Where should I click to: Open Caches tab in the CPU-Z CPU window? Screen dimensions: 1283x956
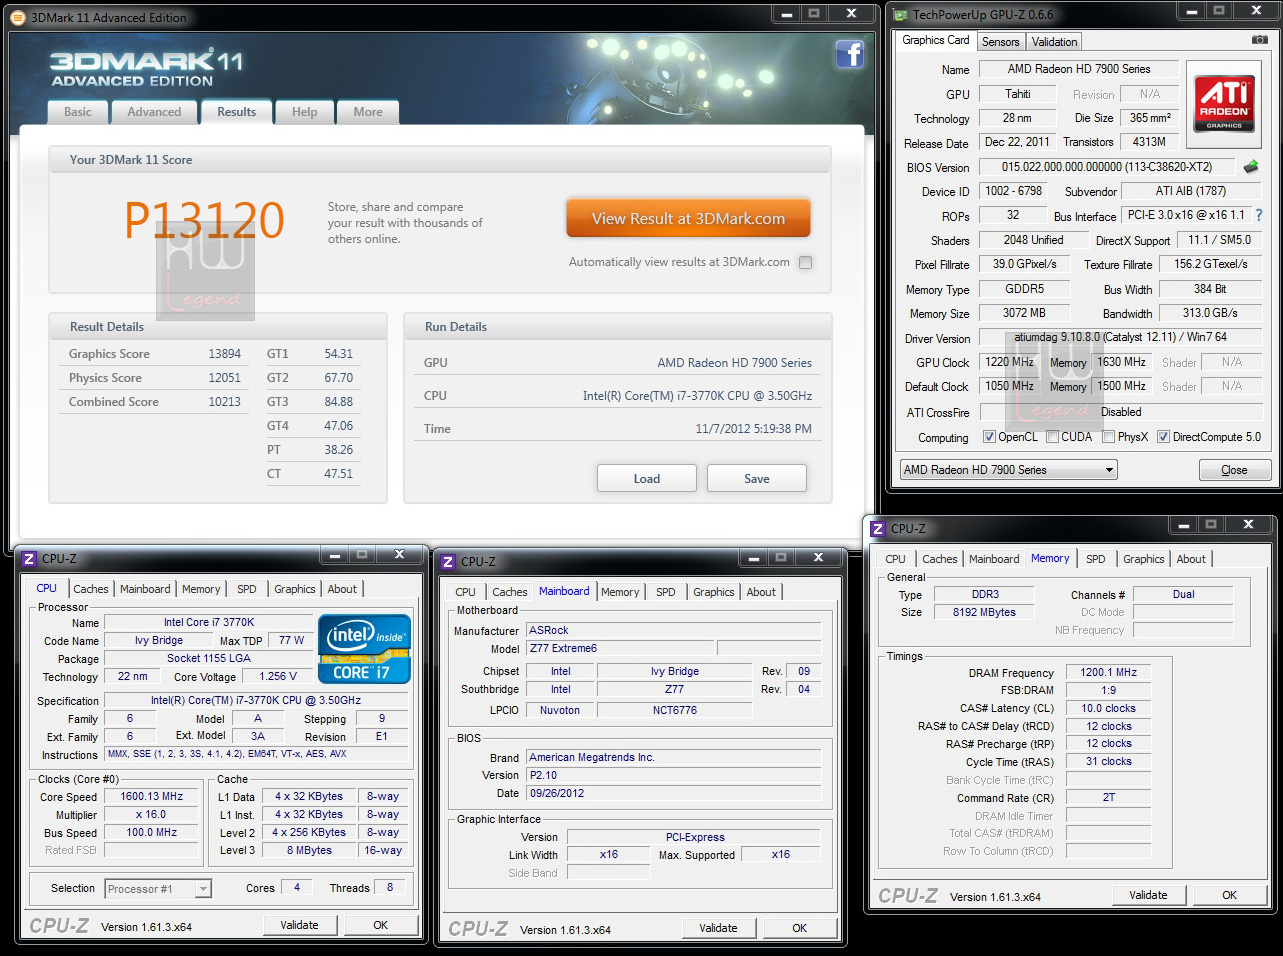[x=90, y=589]
